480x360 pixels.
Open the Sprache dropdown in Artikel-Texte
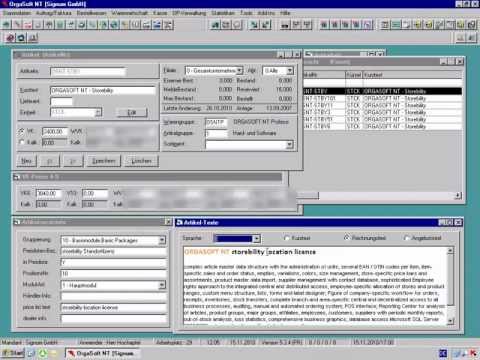(x=256, y=238)
